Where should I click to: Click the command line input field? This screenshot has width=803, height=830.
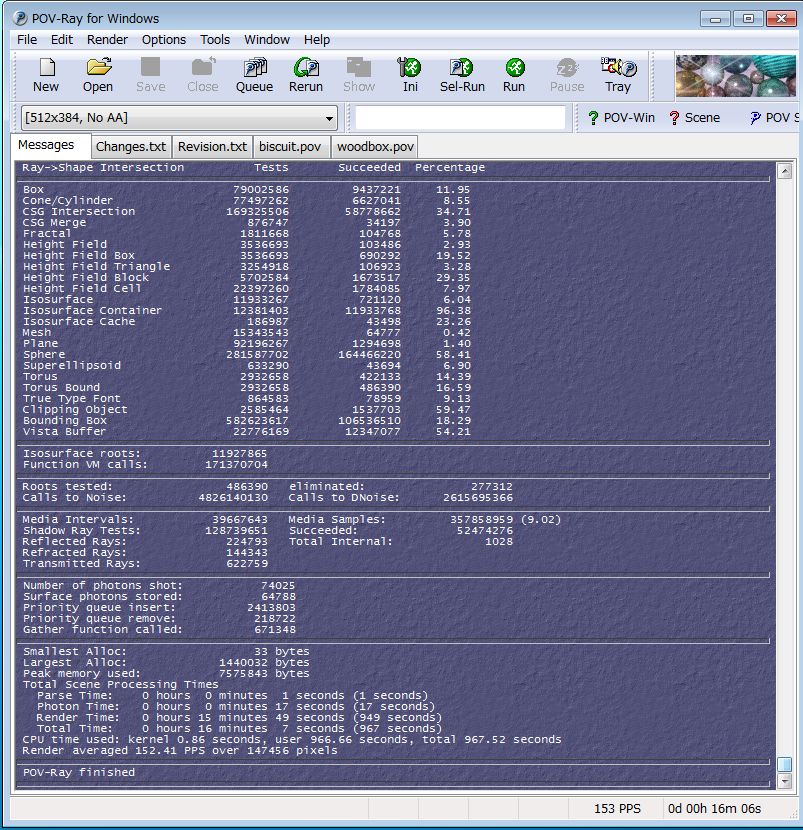coord(460,118)
